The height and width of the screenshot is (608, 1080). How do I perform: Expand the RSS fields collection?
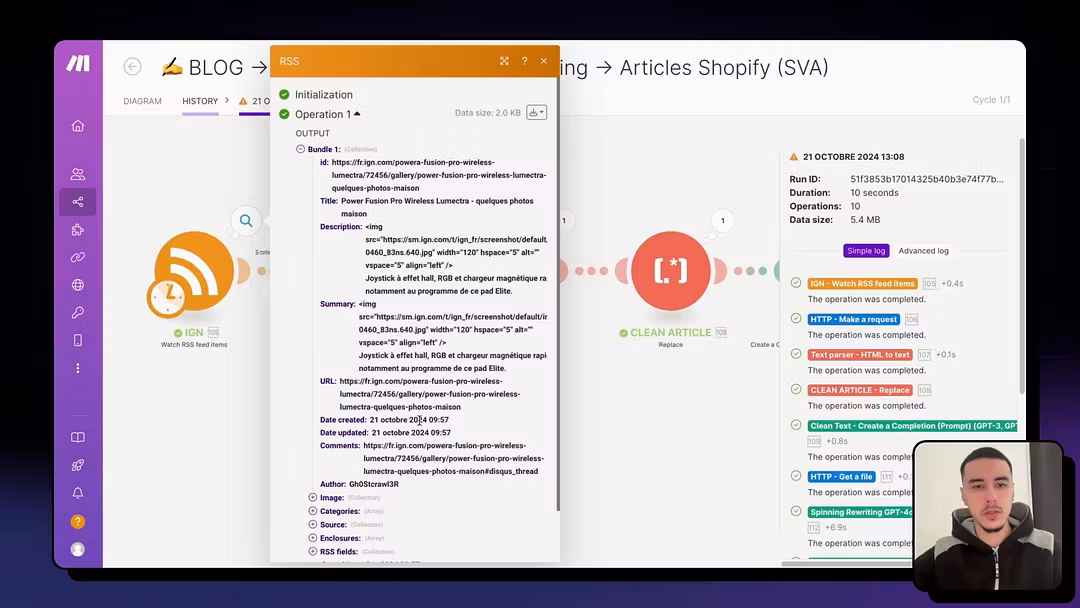(x=313, y=551)
